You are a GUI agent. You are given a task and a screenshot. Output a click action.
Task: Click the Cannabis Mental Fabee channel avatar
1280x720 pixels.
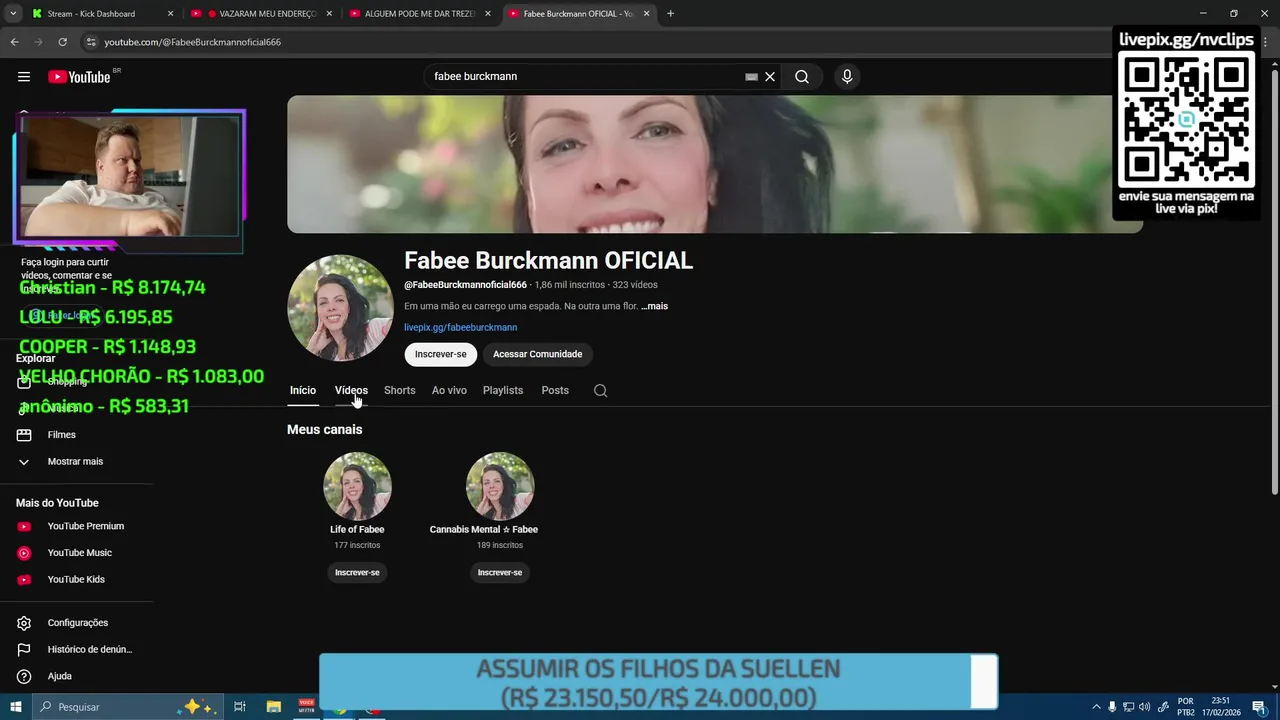pyautogui.click(x=500, y=486)
